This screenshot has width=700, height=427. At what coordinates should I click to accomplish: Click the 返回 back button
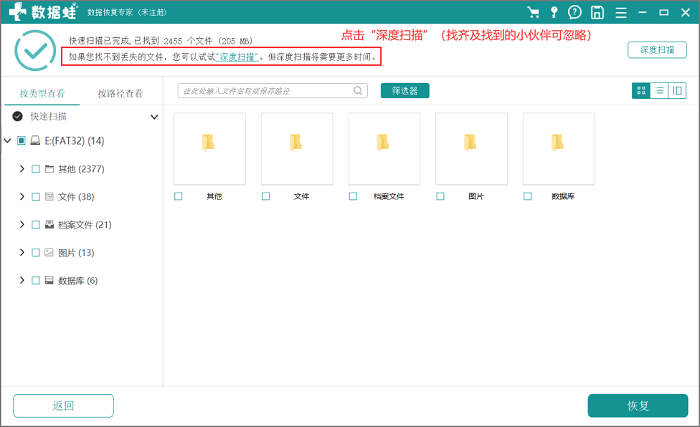click(63, 406)
